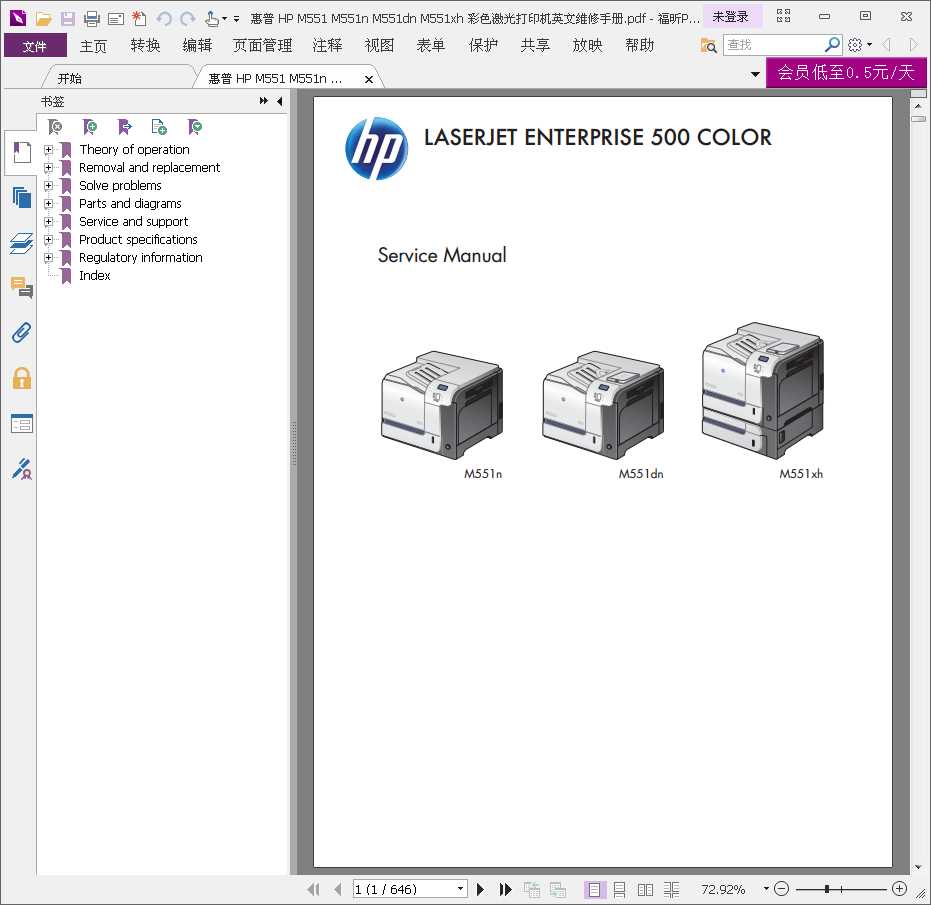Collapse the bookmarks panel with left arrow
The image size is (931, 905).
tap(280, 102)
